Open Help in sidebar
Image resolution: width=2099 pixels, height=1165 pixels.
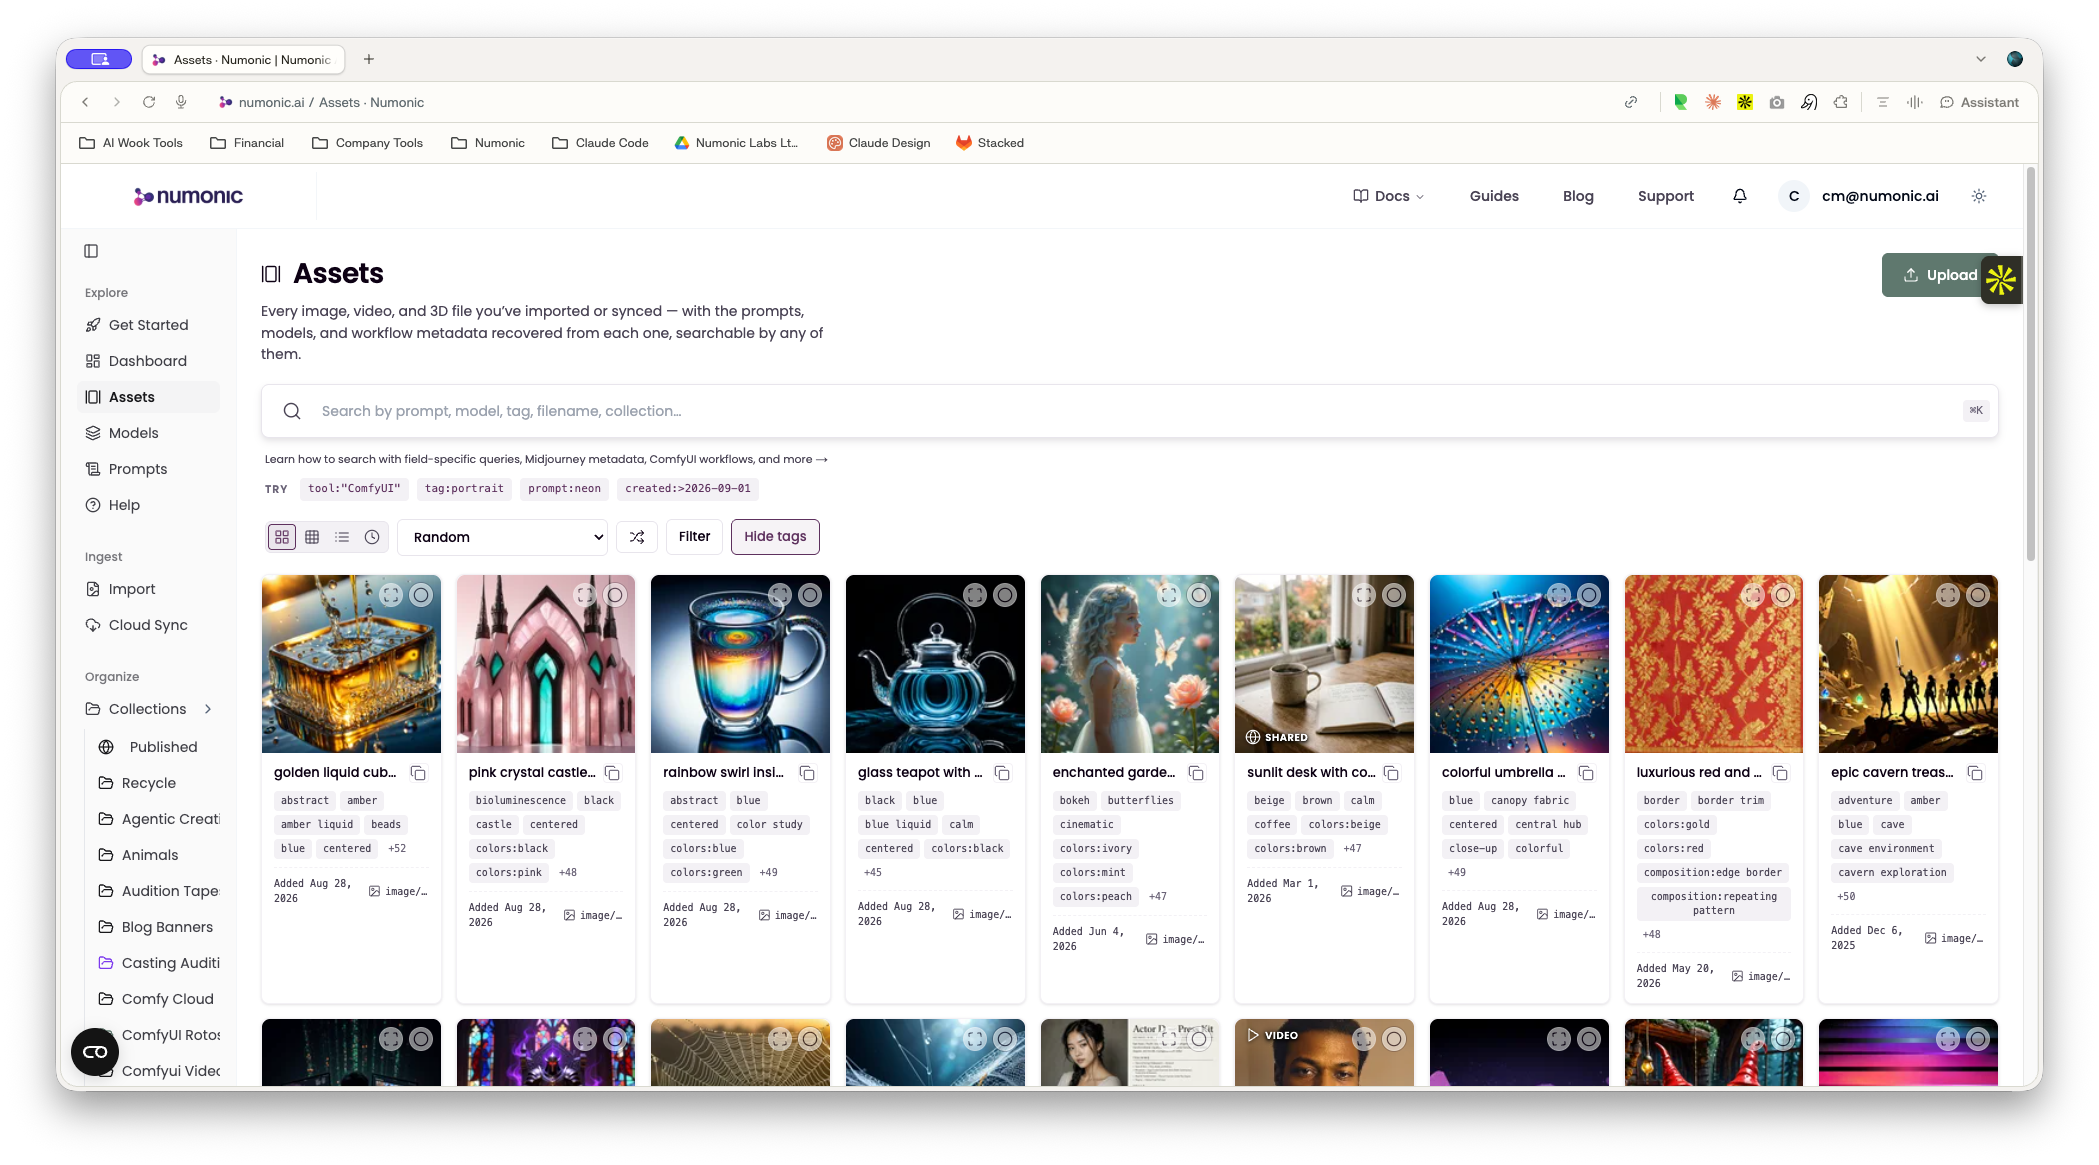pyautogui.click(x=149, y=505)
